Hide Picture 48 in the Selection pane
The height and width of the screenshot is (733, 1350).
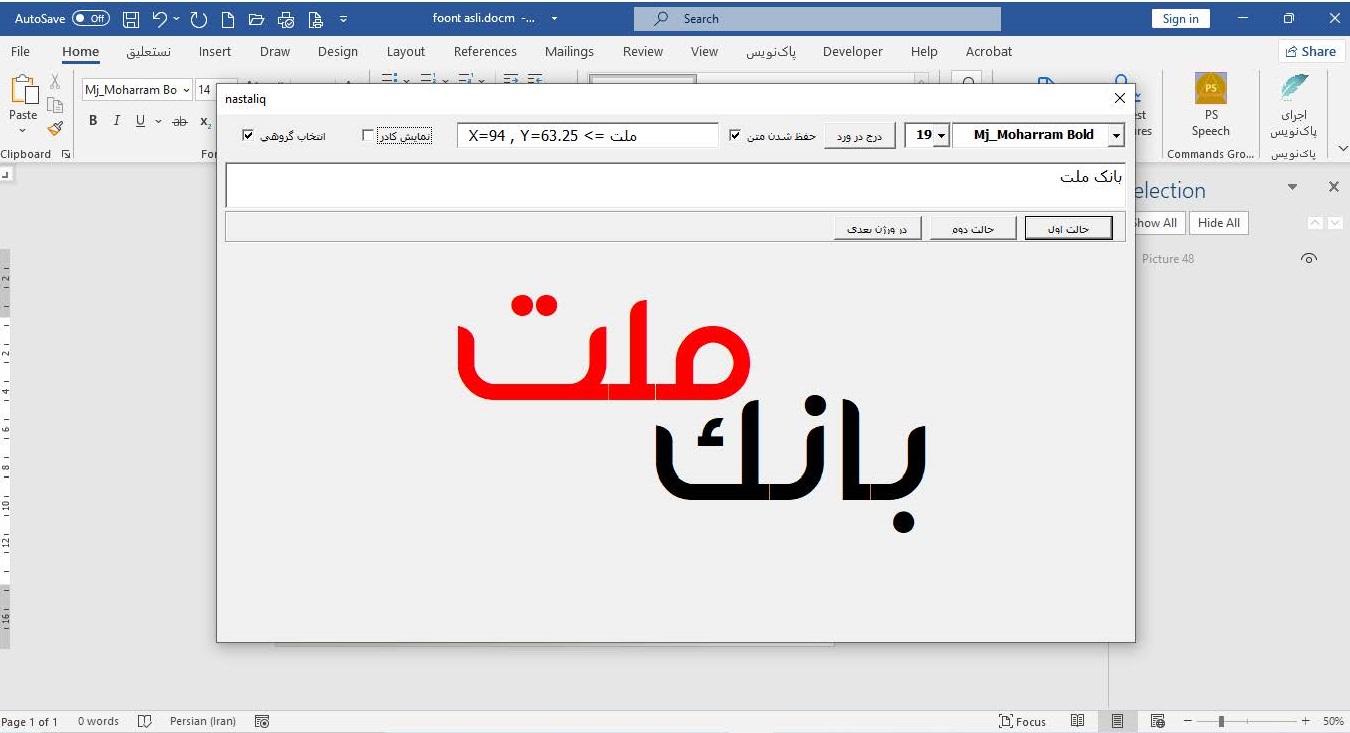pyautogui.click(x=1309, y=258)
